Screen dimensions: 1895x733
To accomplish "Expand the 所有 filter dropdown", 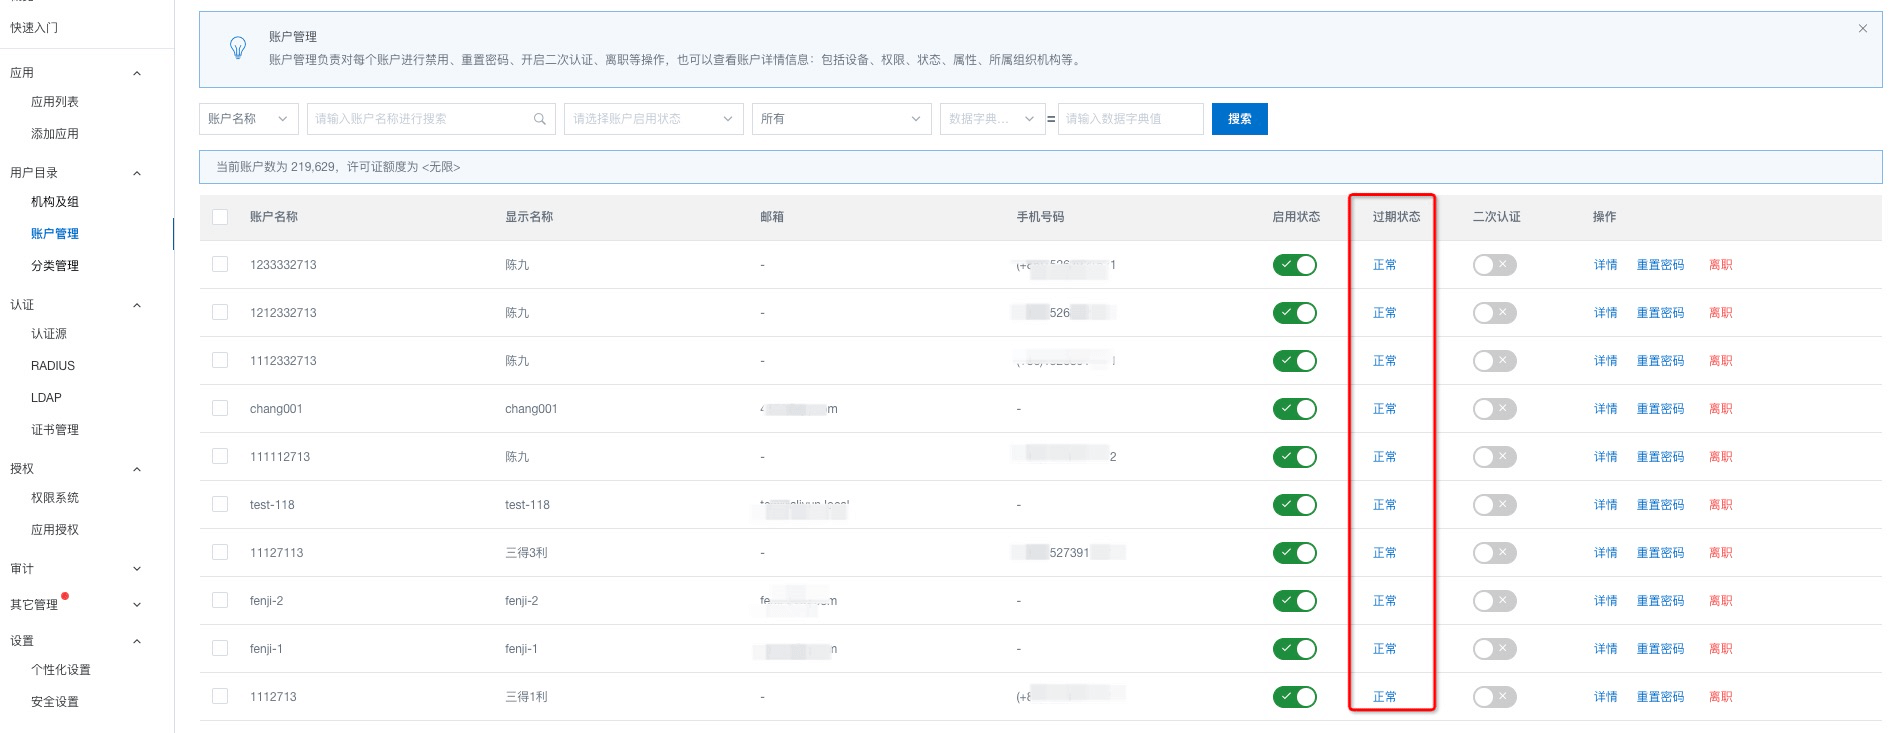I will tap(840, 119).
